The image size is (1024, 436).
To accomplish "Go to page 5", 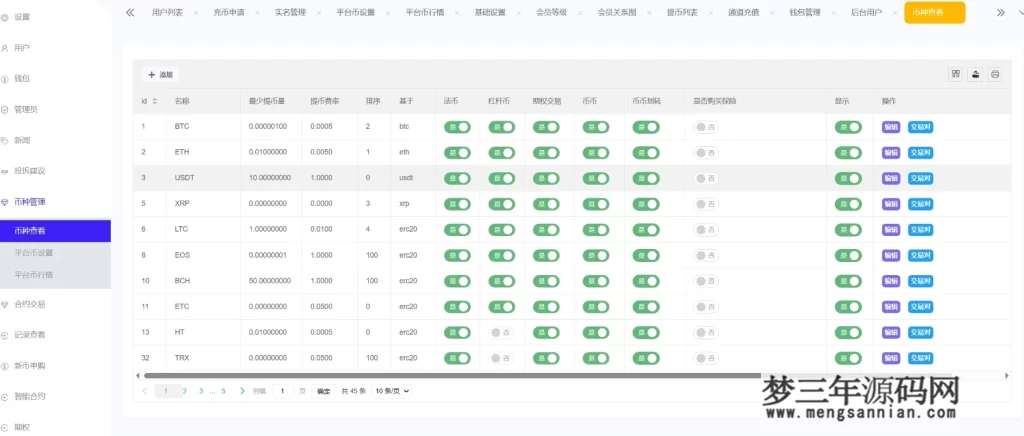I will pyautogui.click(x=223, y=391).
